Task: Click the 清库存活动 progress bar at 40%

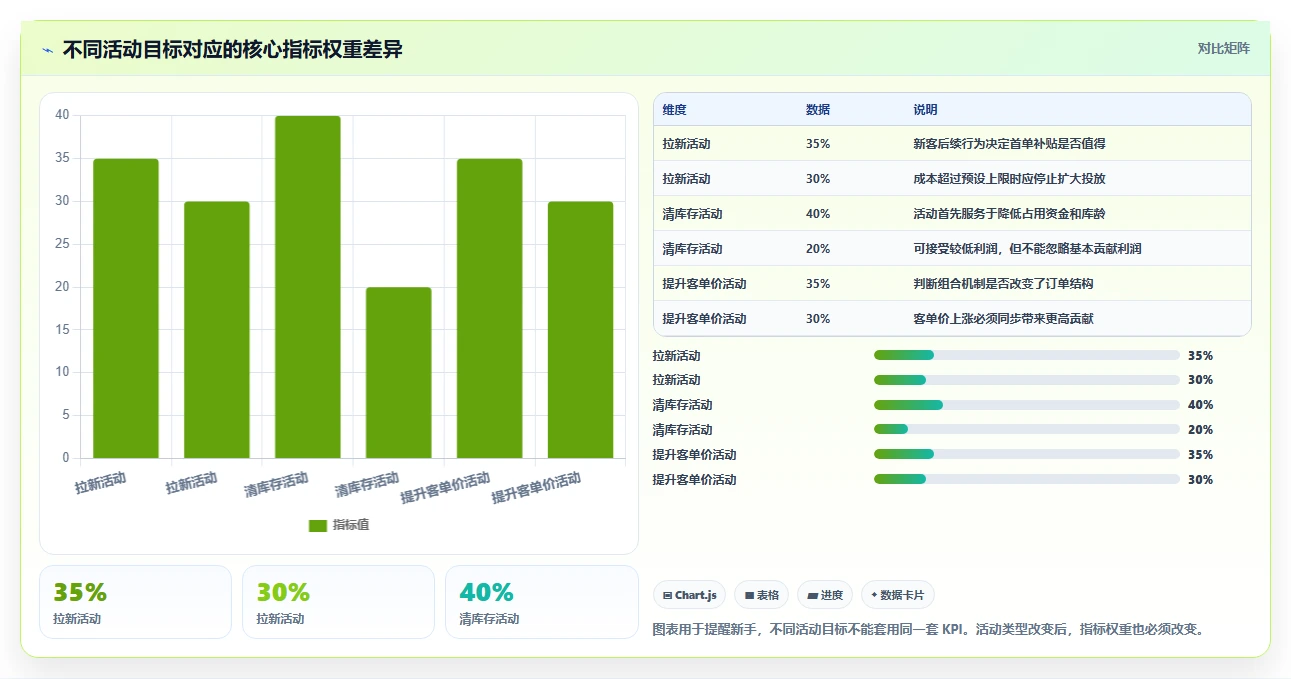Action: pyautogui.click(x=1027, y=405)
